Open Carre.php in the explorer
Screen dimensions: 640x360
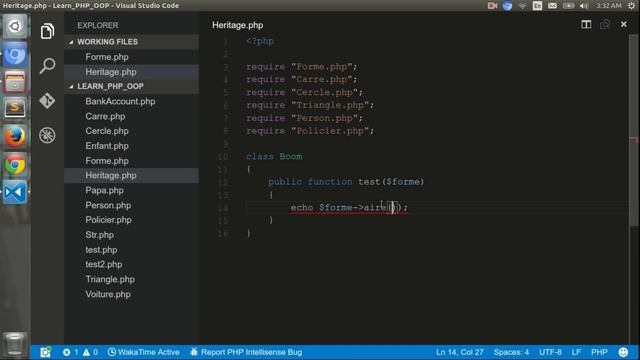coord(131,116)
